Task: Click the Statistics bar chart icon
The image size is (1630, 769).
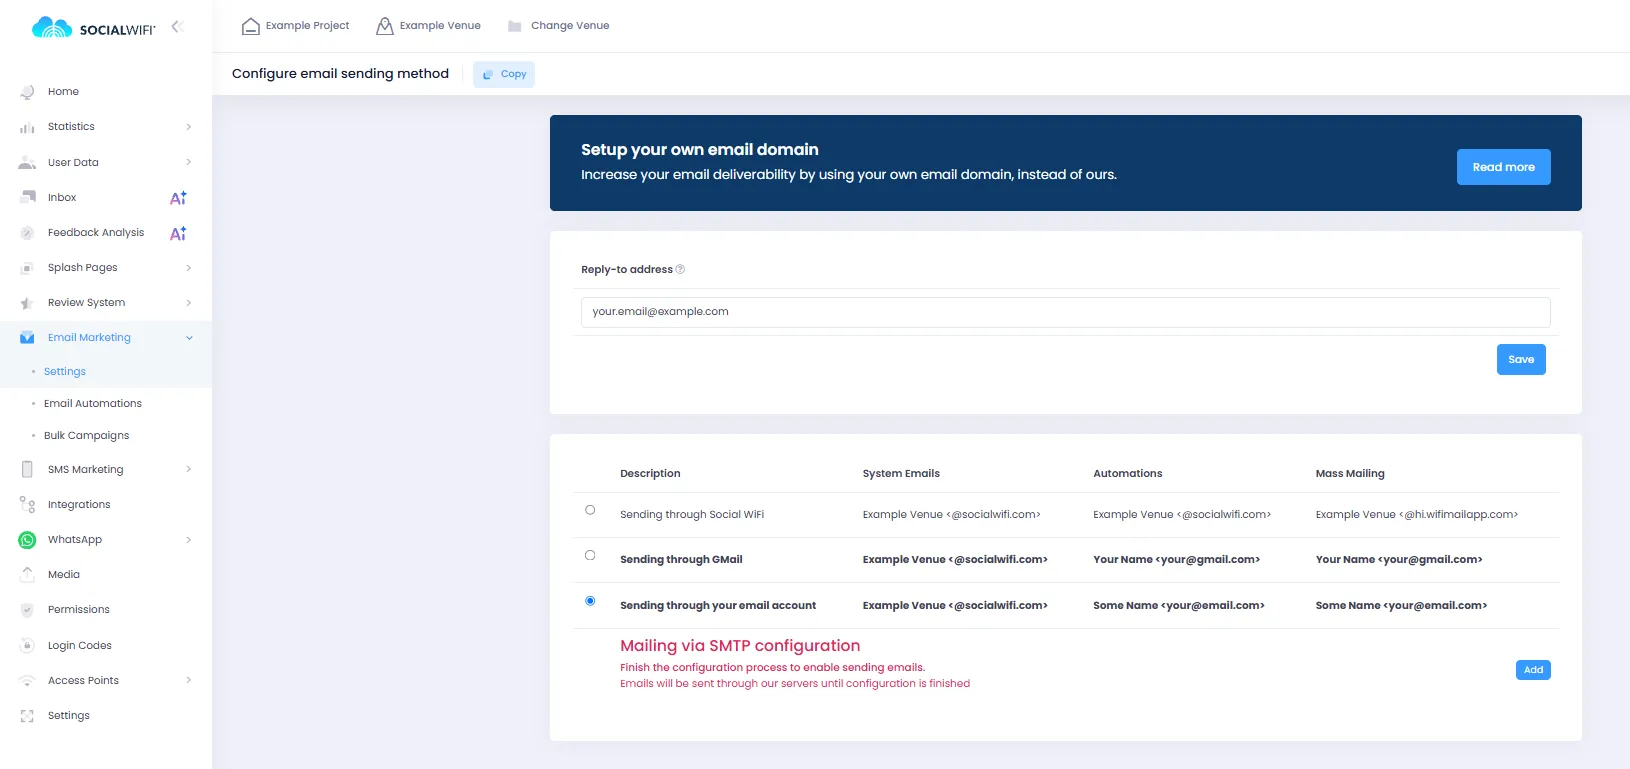Action: click(27, 127)
